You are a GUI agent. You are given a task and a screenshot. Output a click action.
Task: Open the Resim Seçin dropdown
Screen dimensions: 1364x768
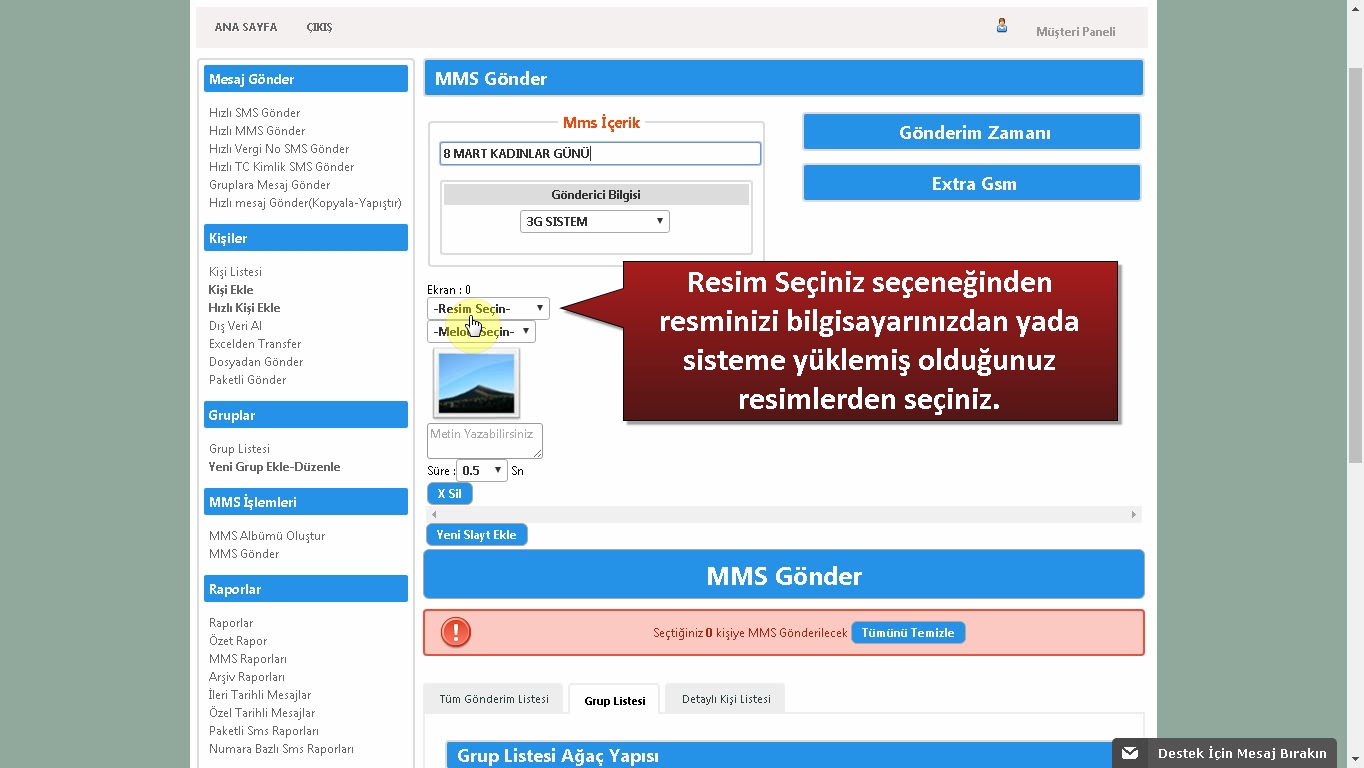click(x=488, y=309)
